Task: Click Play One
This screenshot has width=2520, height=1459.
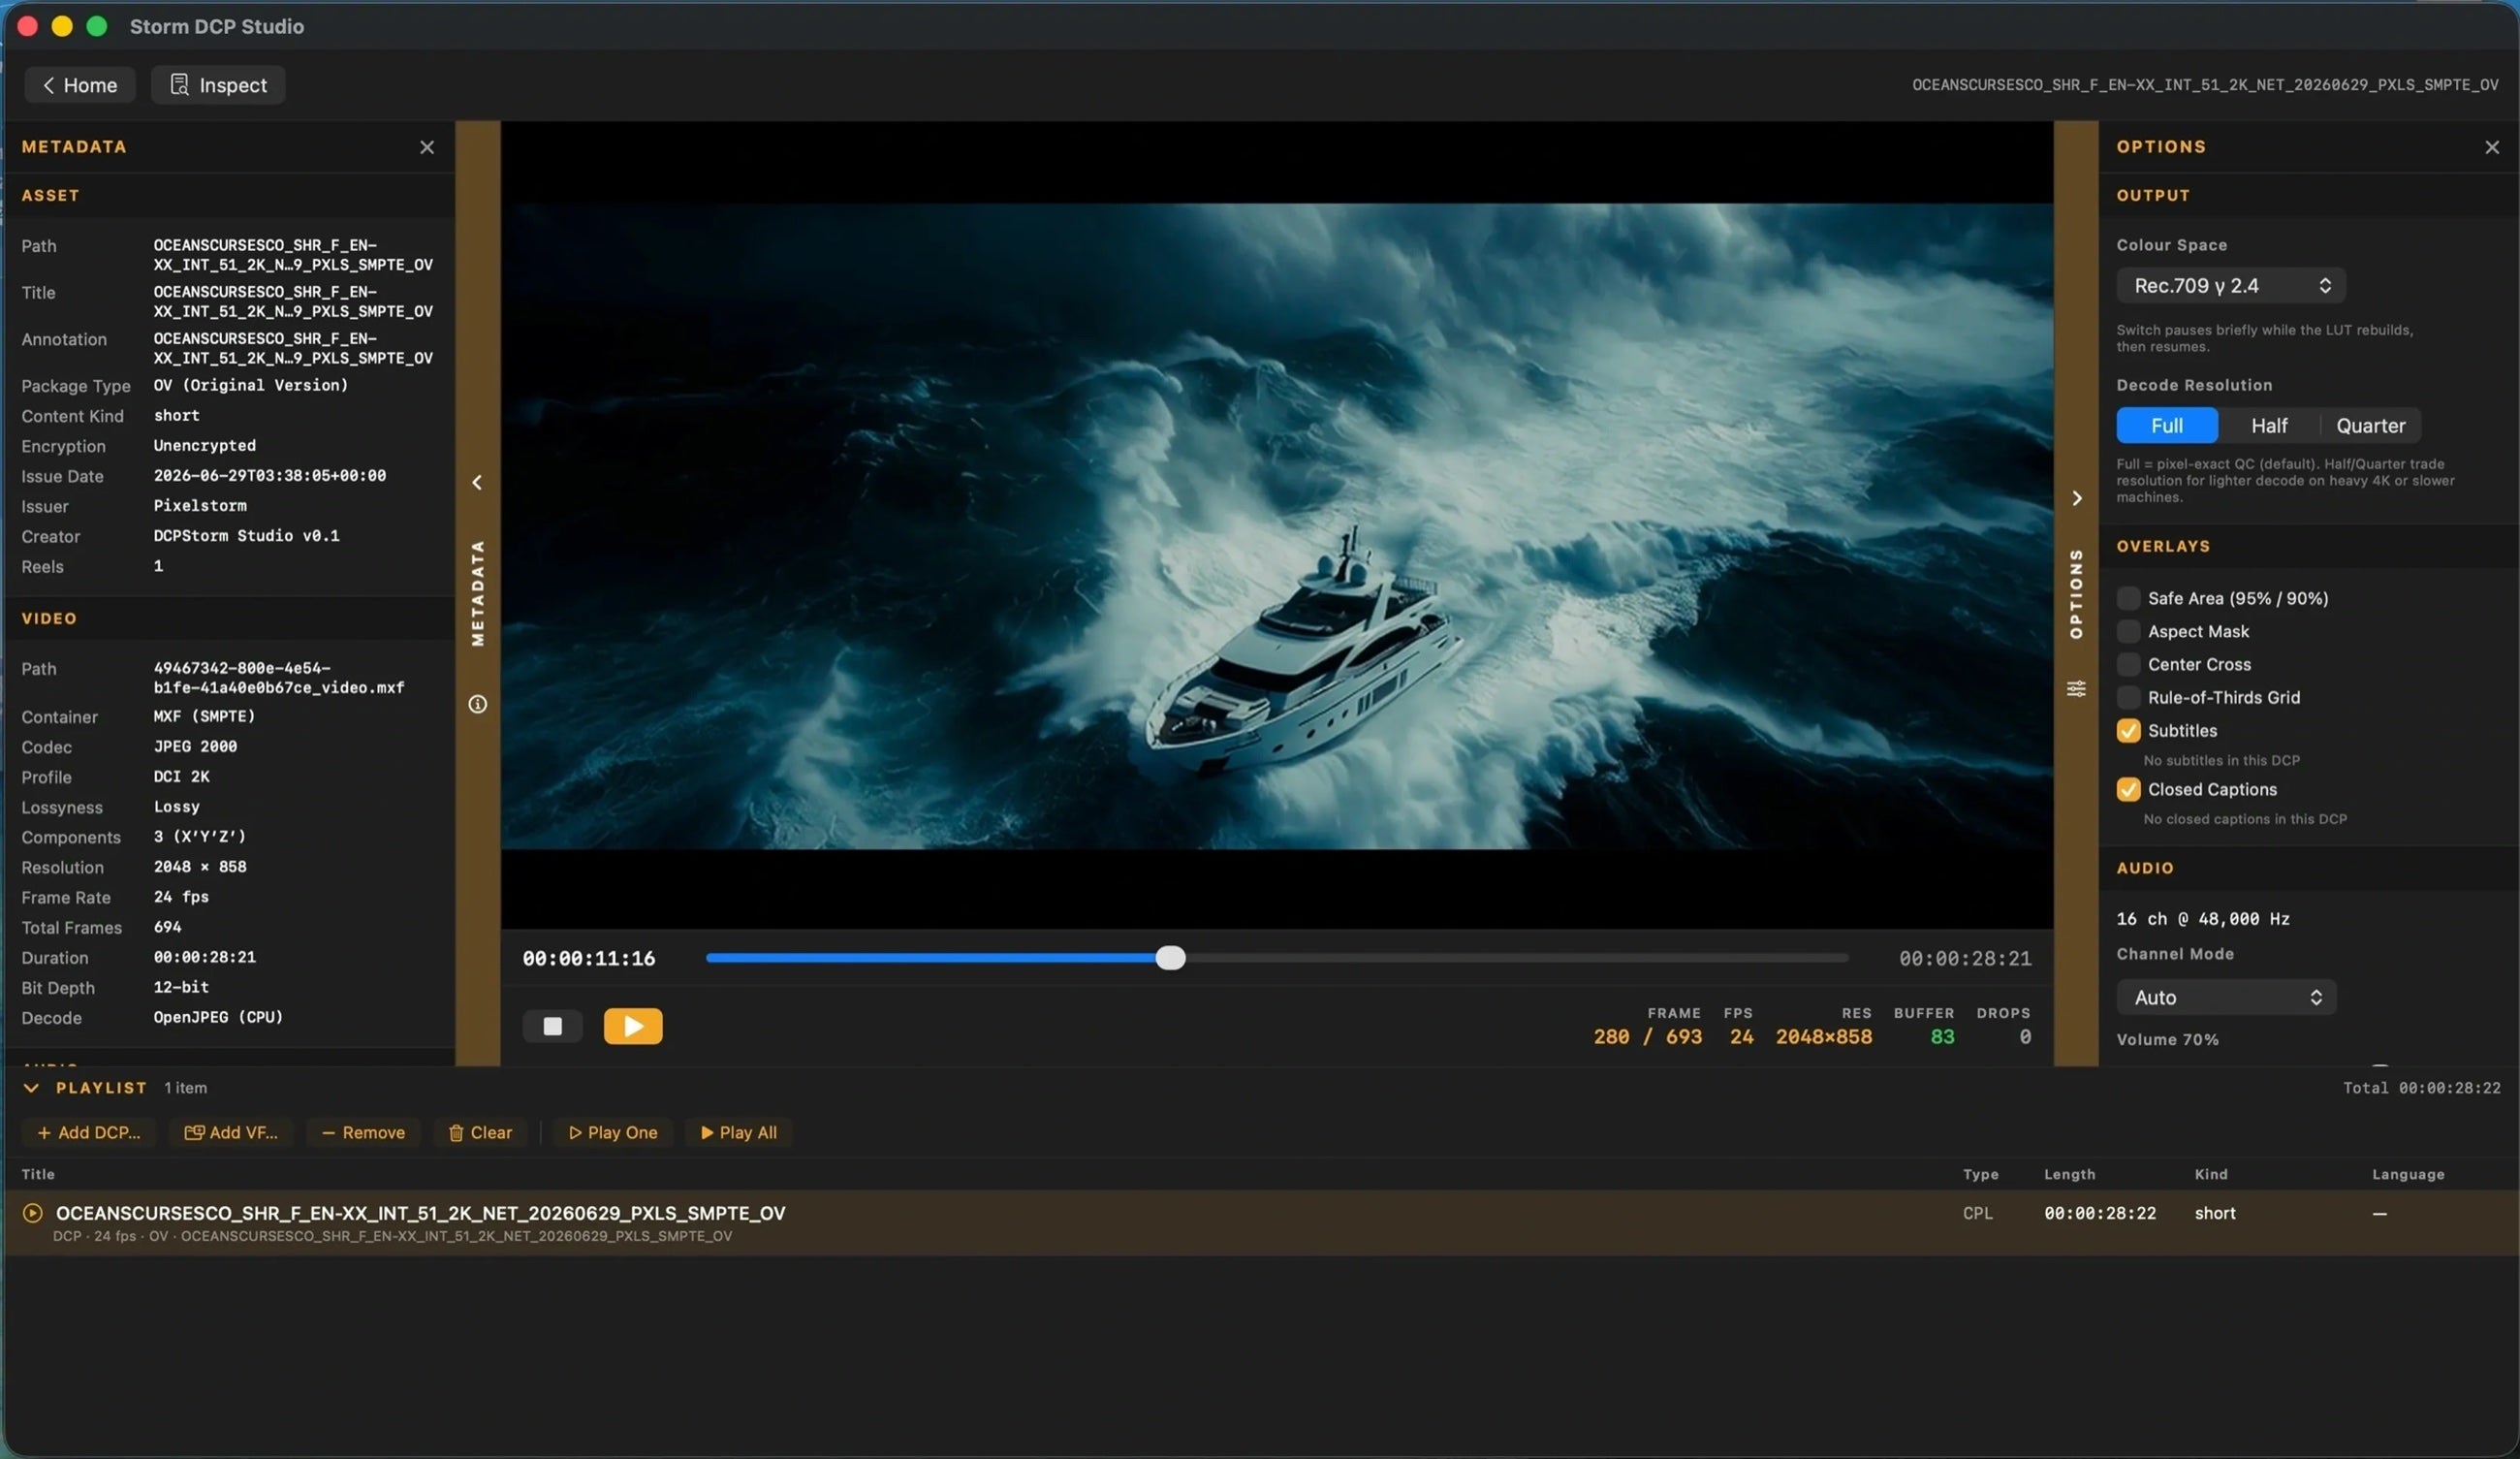Action: click(x=613, y=1133)
